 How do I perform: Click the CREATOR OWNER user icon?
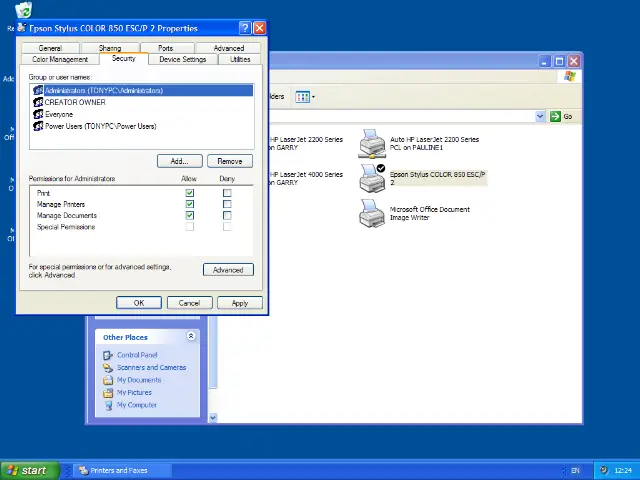[38, 102]
